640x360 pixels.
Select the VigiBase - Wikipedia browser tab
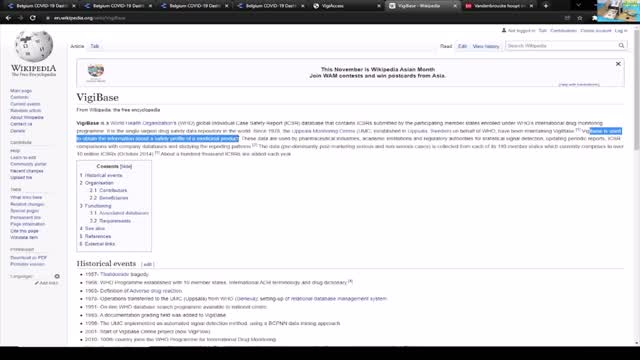pyautogui.click(x=422, y=6)
